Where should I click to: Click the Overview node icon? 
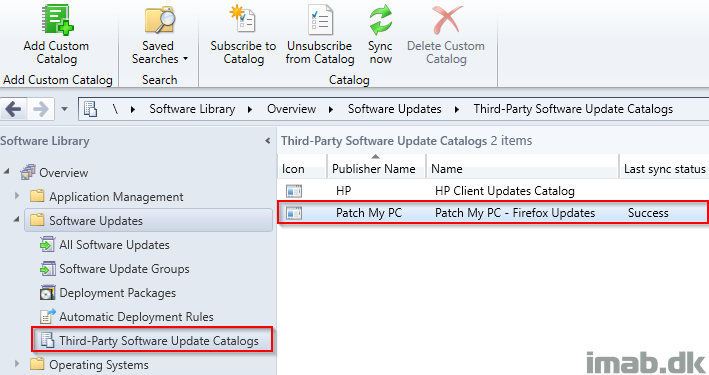pyautogui.click(x=28, y=172)
